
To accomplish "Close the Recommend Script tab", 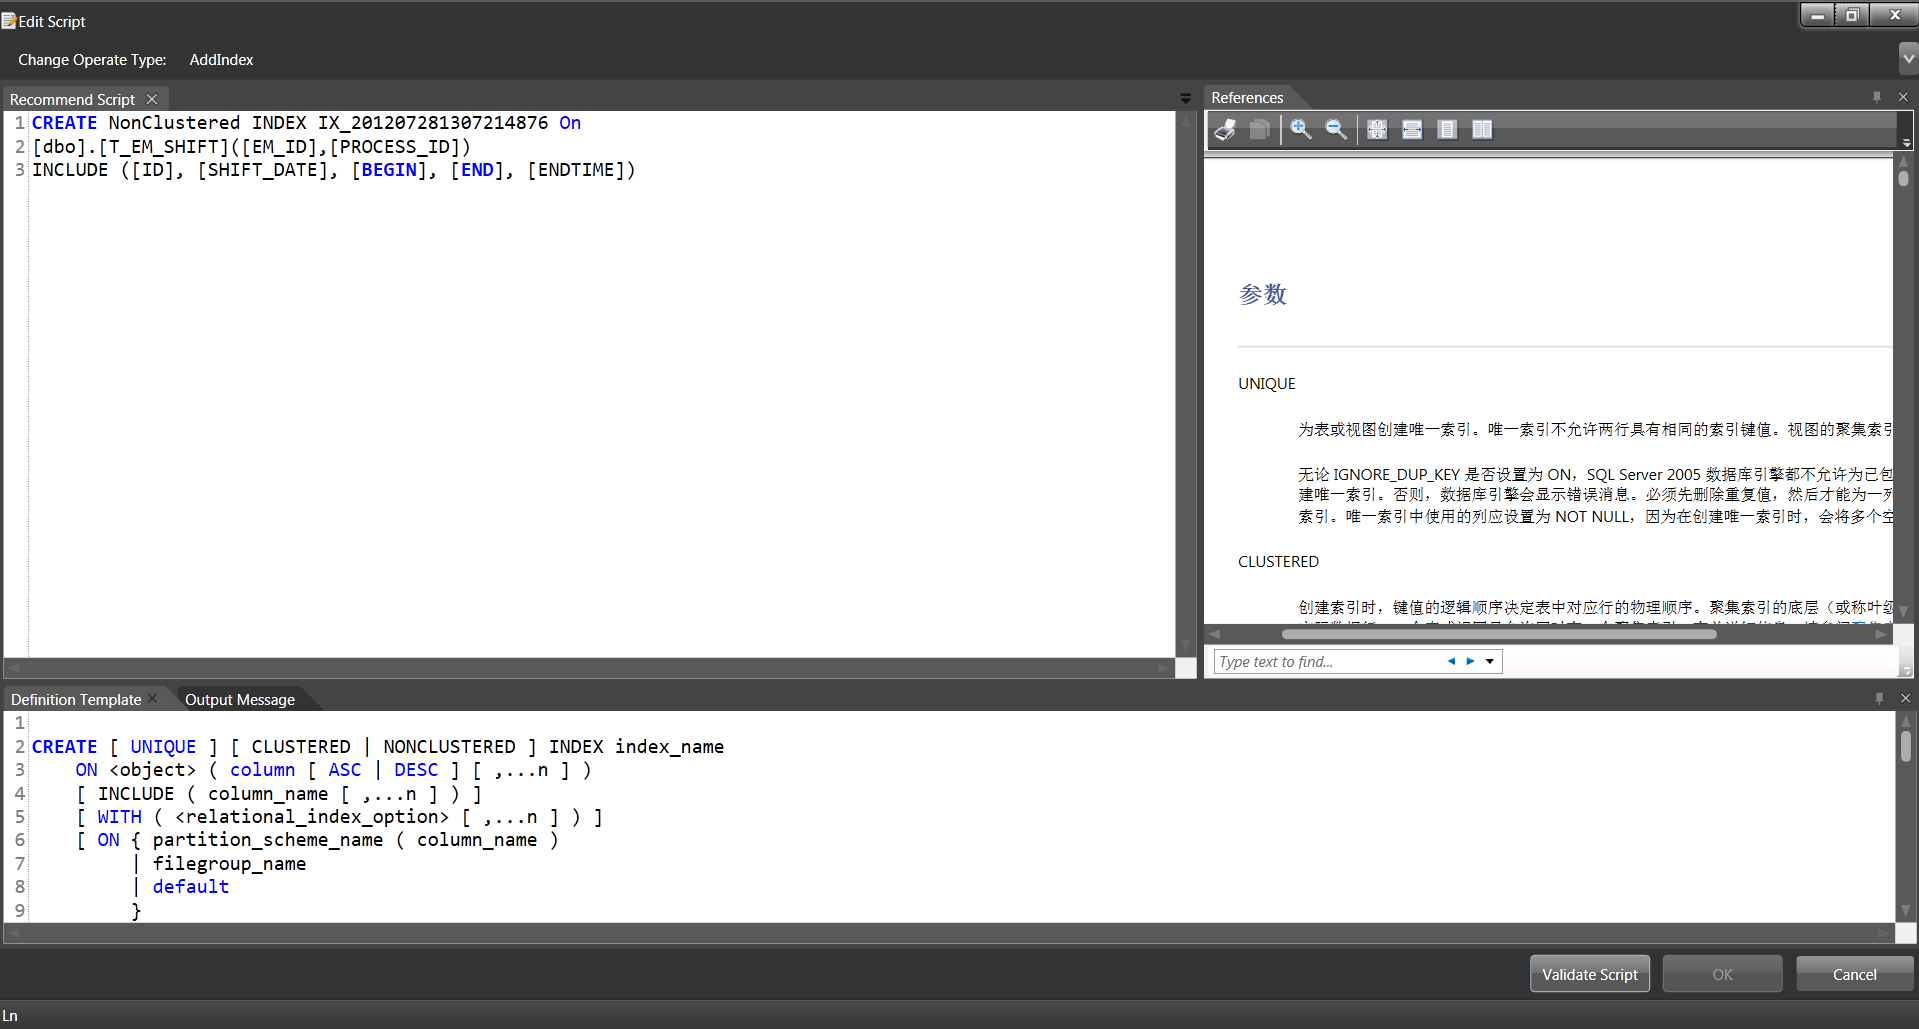I will [x=152, y=99].
